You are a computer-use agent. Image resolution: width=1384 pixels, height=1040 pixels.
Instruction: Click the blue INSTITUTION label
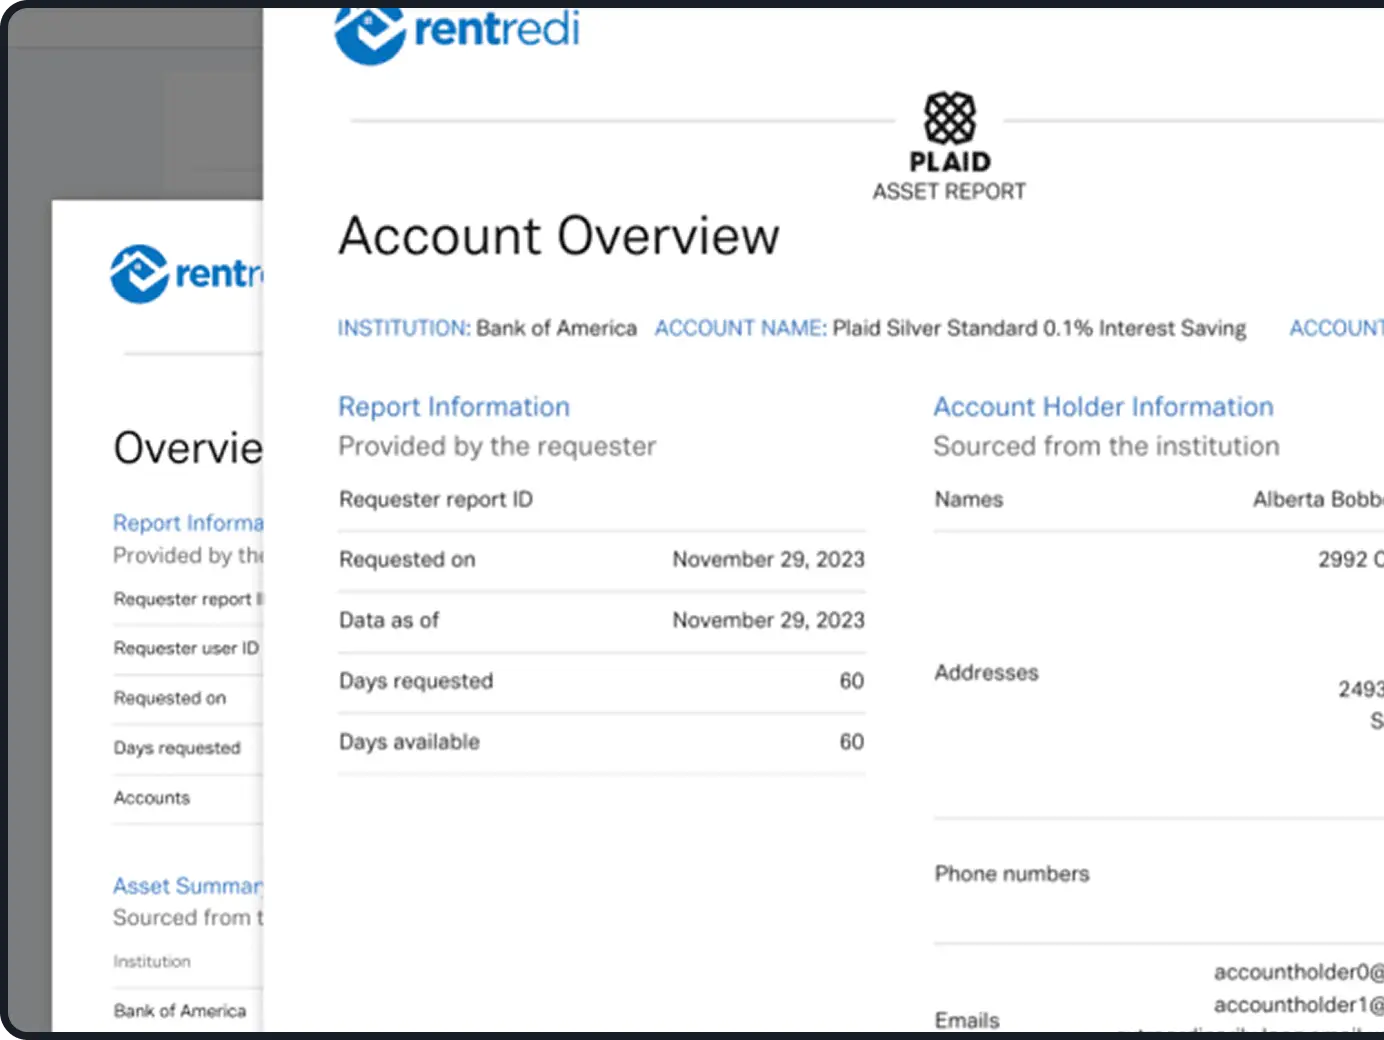point(403,328)
